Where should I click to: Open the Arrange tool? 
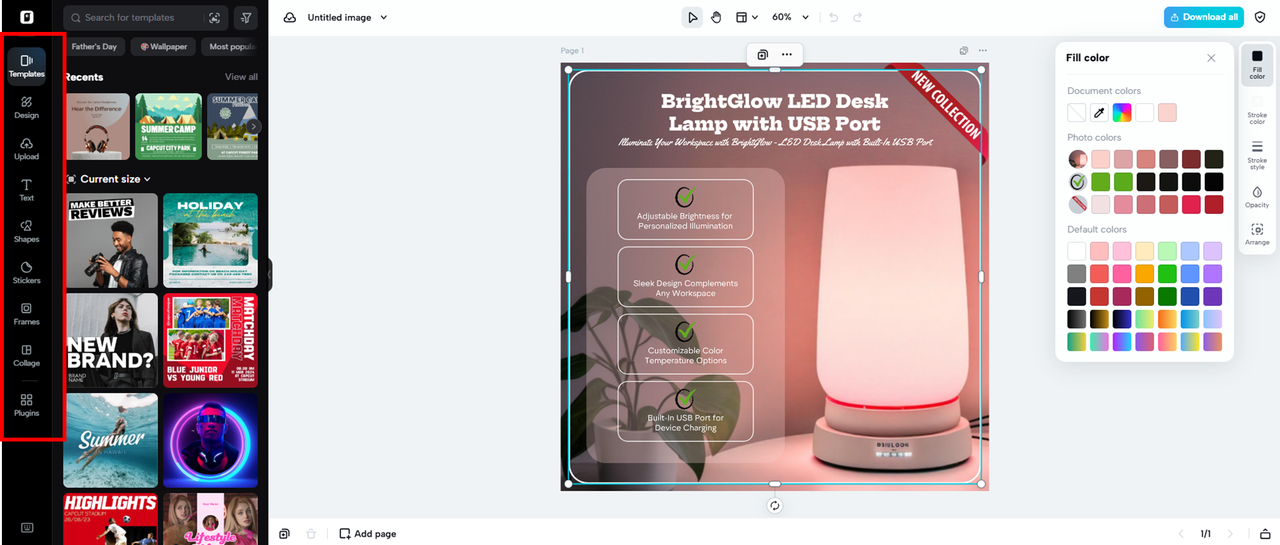coord(1257,235)
